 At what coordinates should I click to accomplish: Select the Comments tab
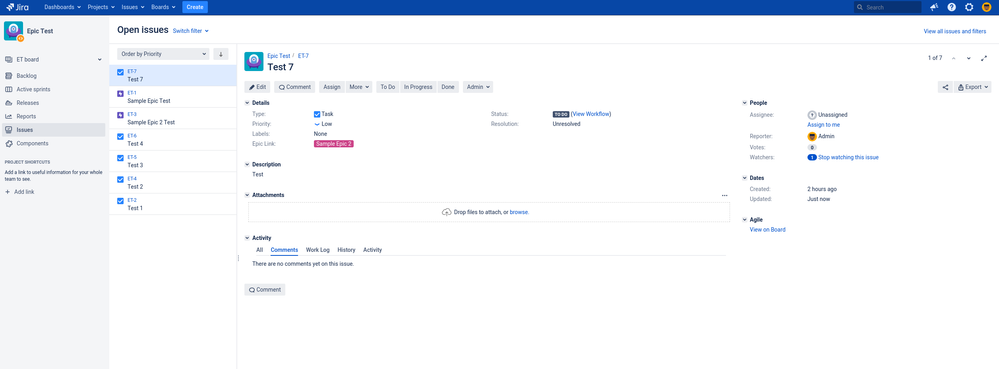(x=284, y=250)
